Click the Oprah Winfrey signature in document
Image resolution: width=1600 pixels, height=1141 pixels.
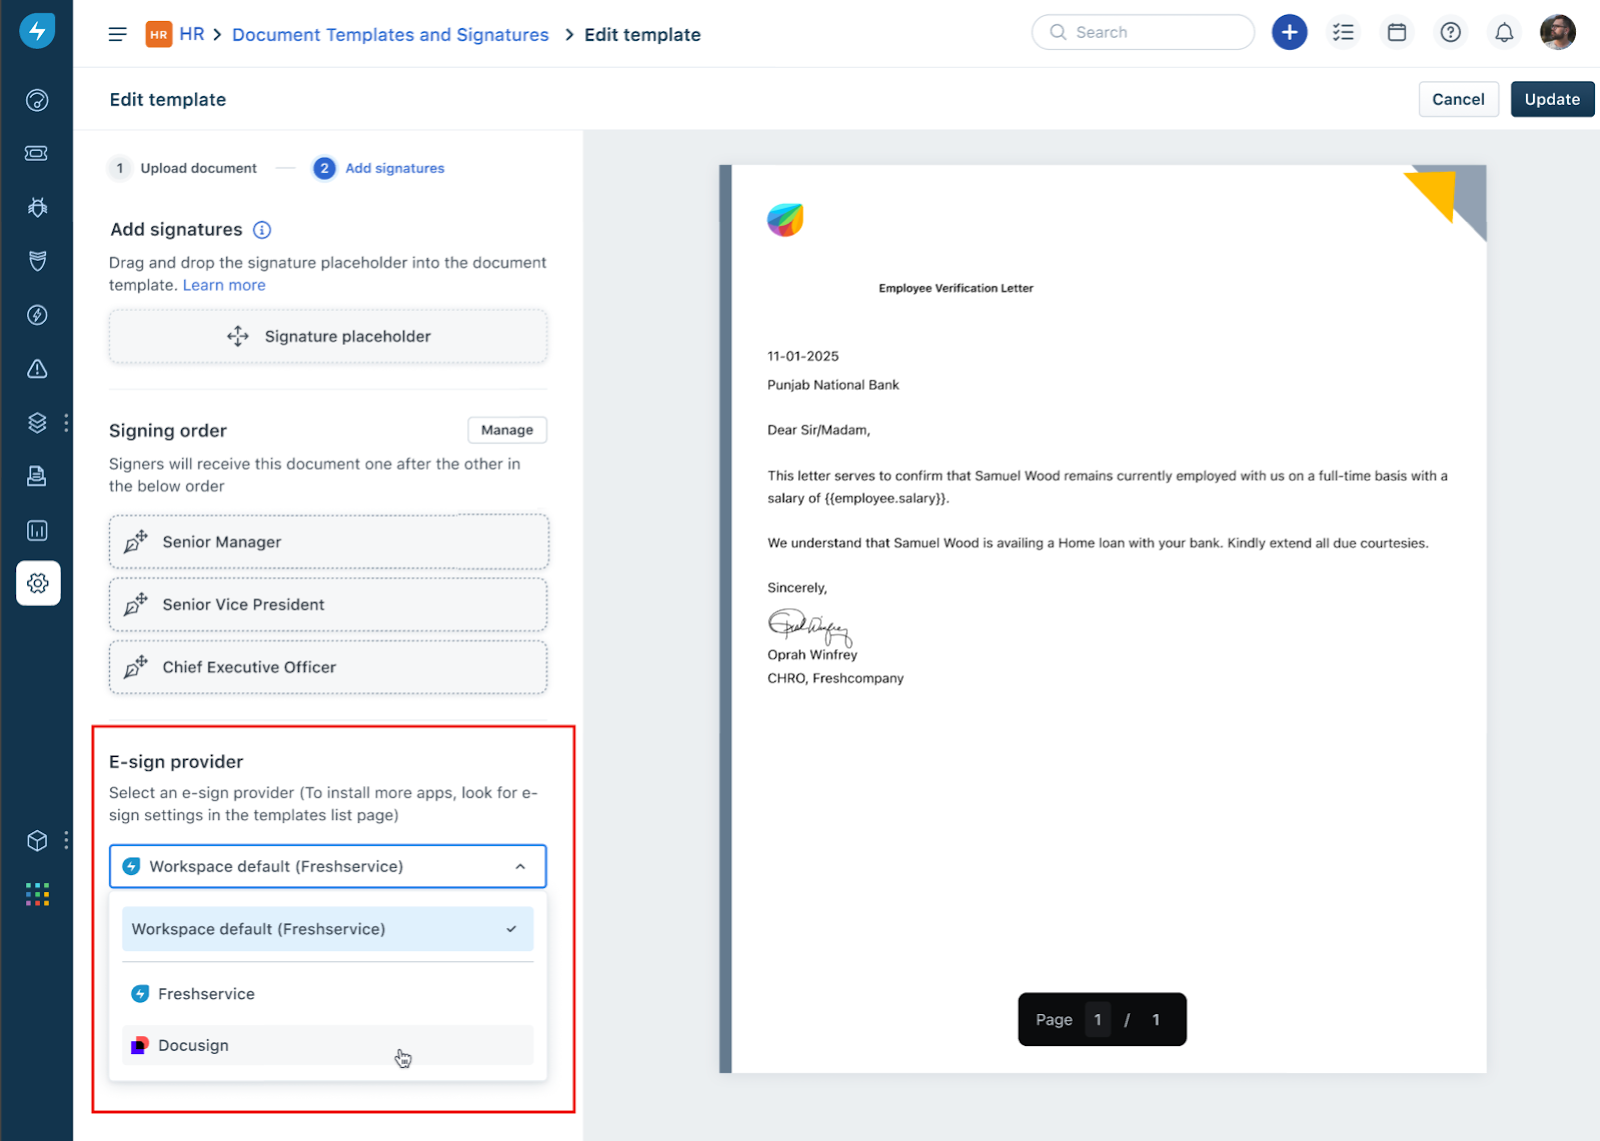pos(809,626)
